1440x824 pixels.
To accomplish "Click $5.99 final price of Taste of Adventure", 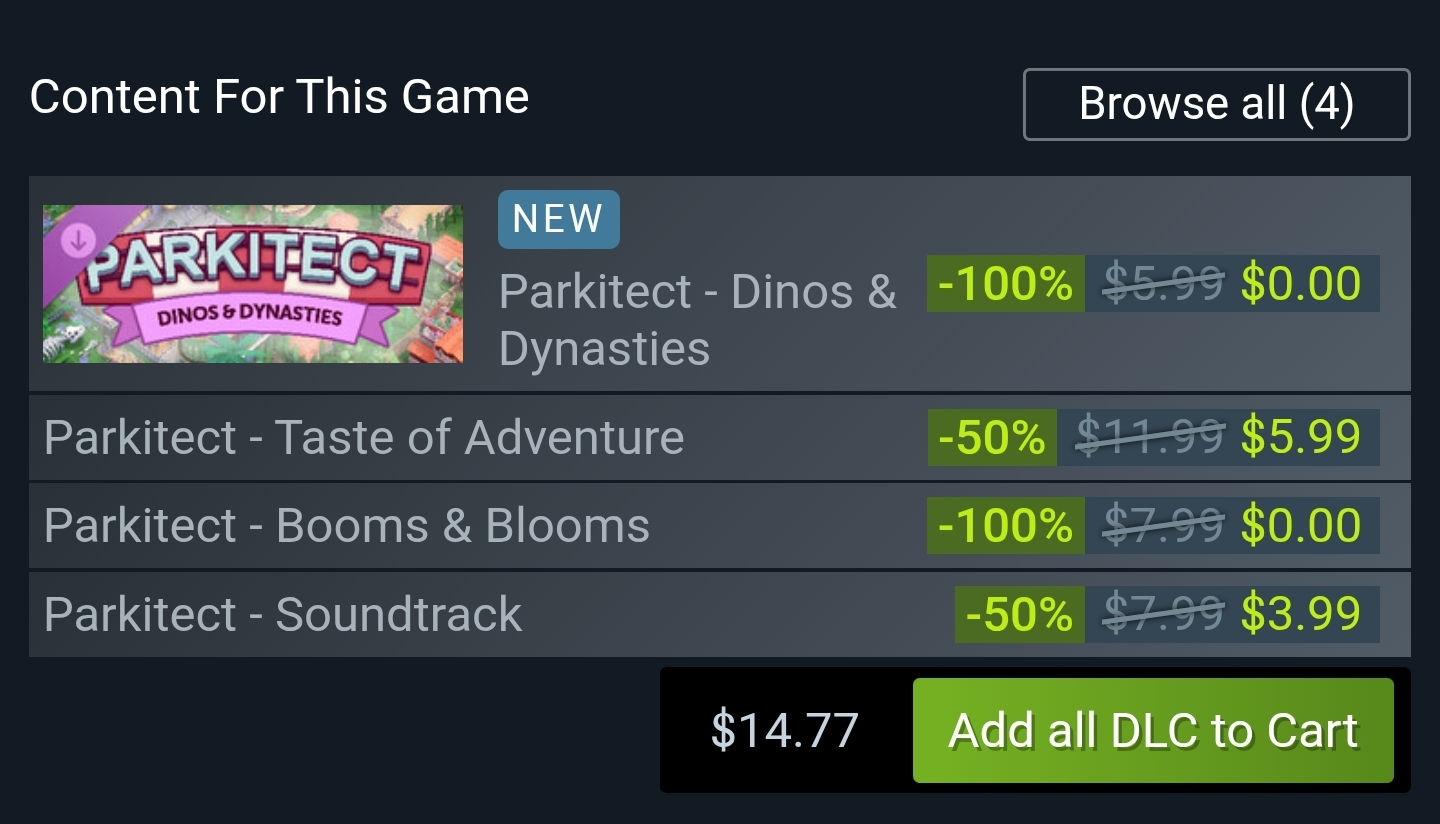I will pos(1301,438).
